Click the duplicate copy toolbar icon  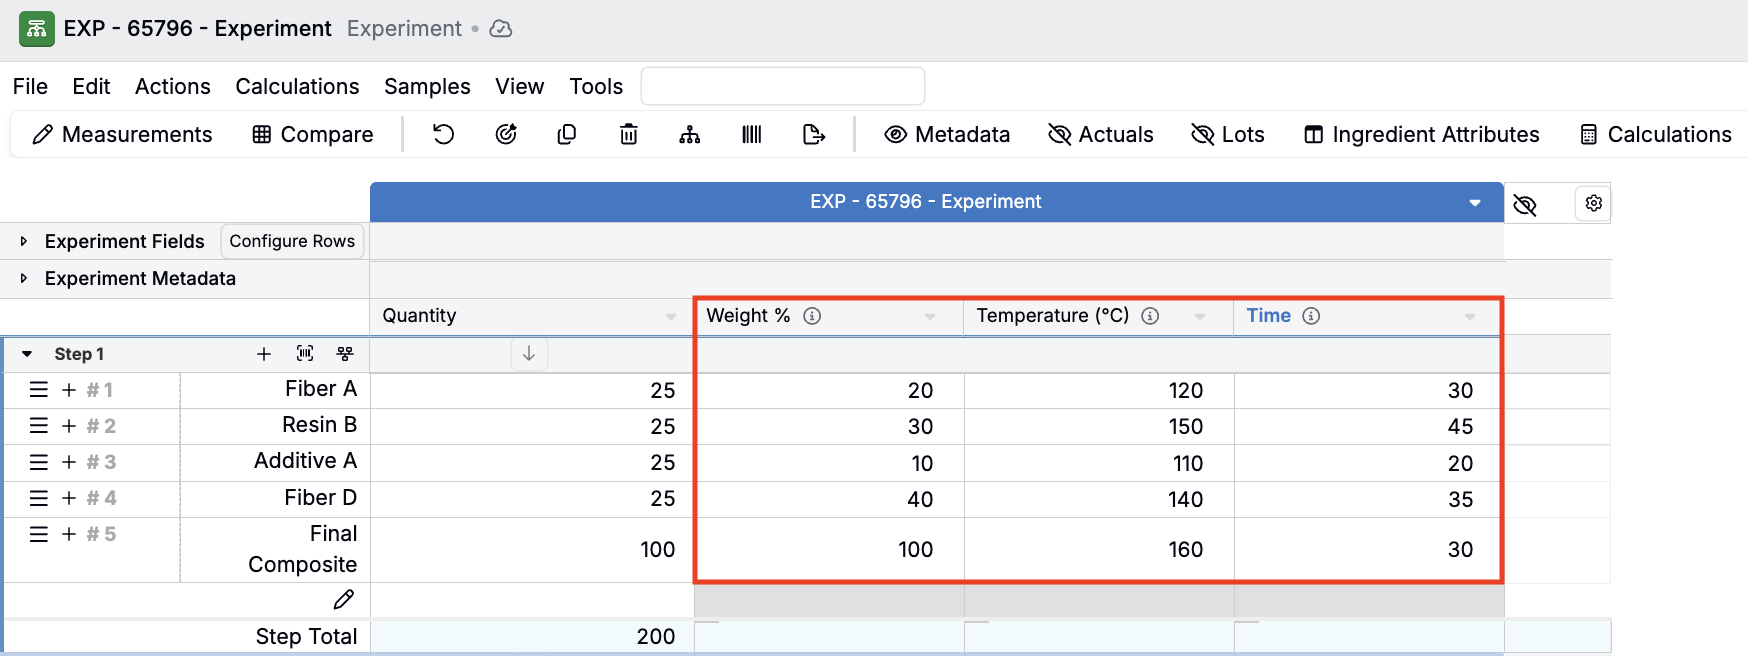(567, 134)
